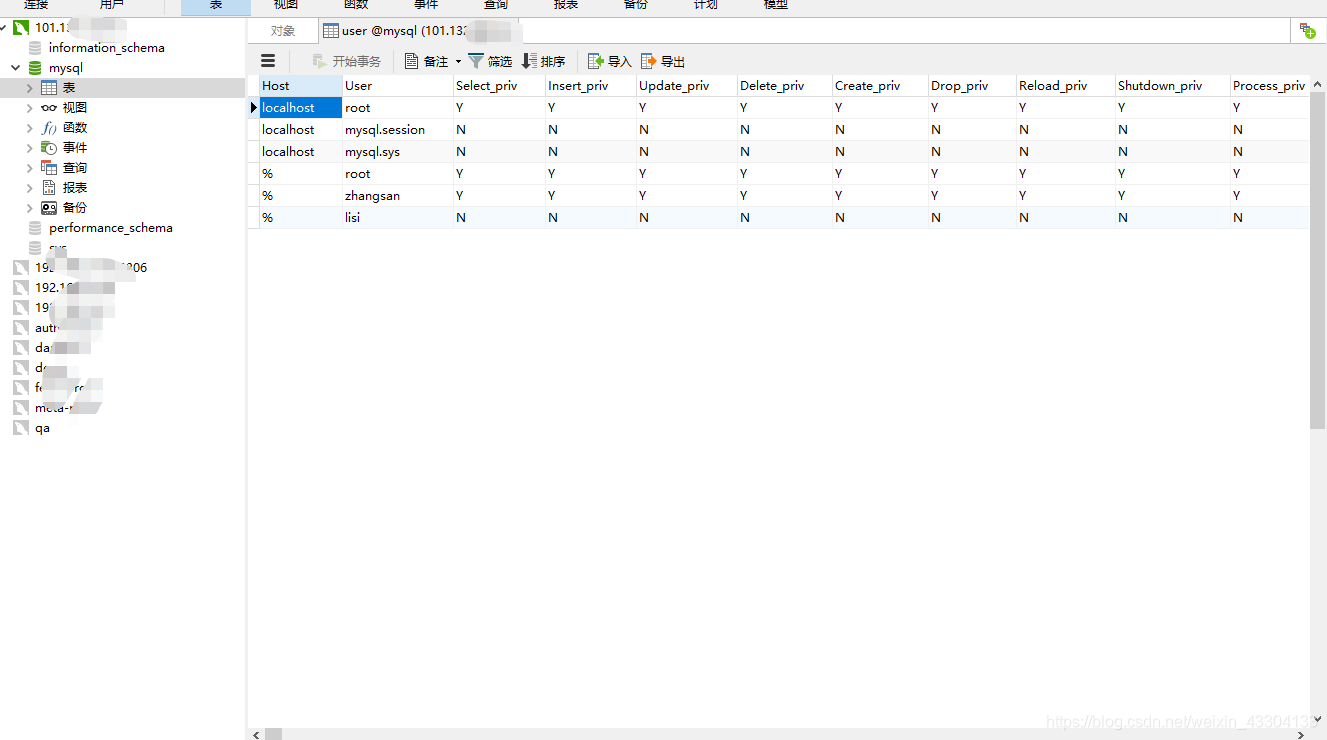Click the information_schema database icon

click(x=36, y=47)
